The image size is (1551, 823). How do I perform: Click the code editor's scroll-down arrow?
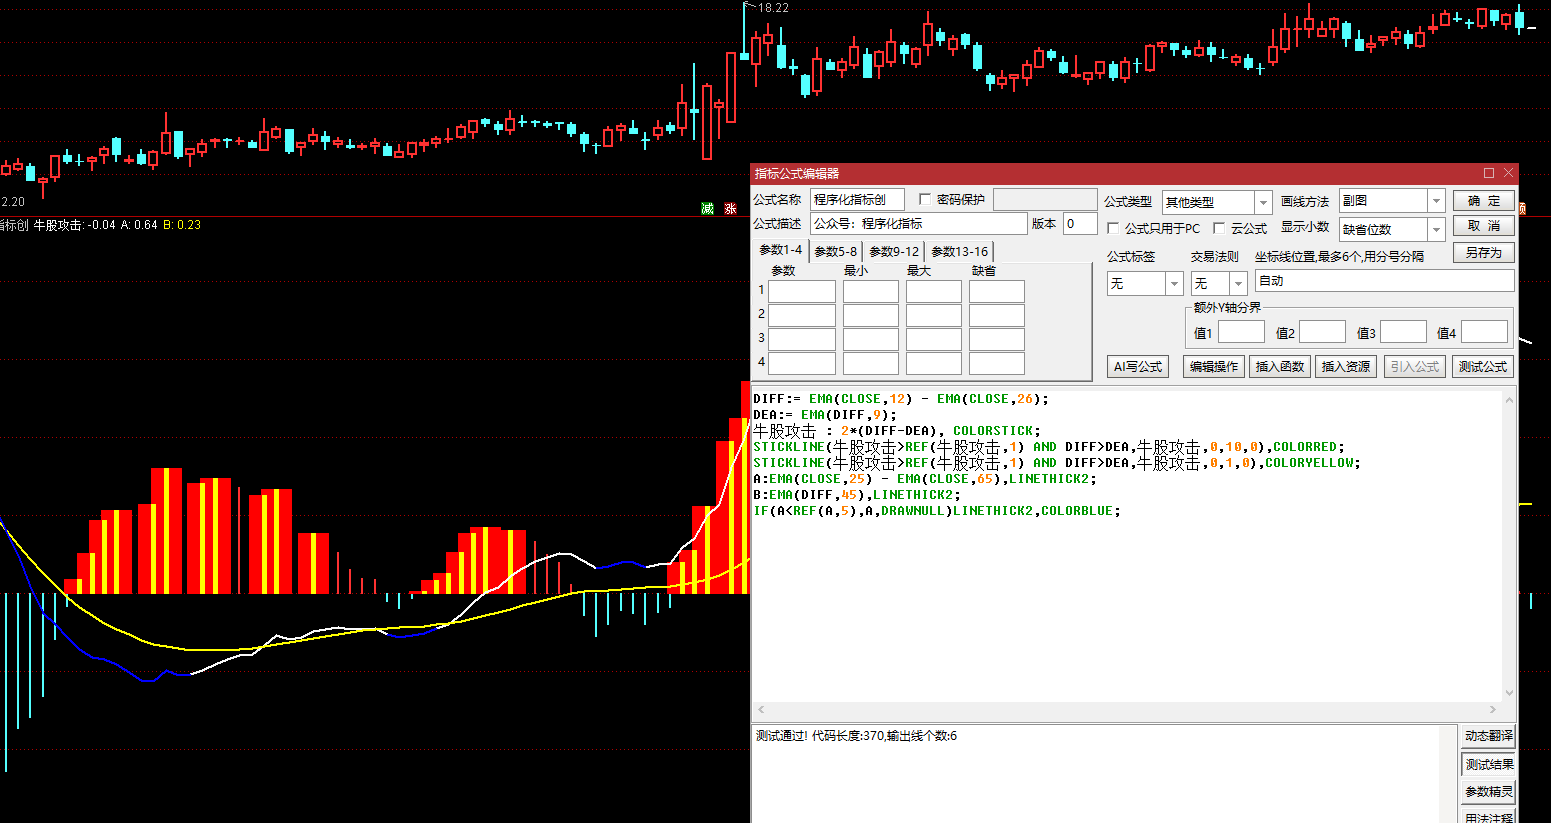(x=1509, y=693)
